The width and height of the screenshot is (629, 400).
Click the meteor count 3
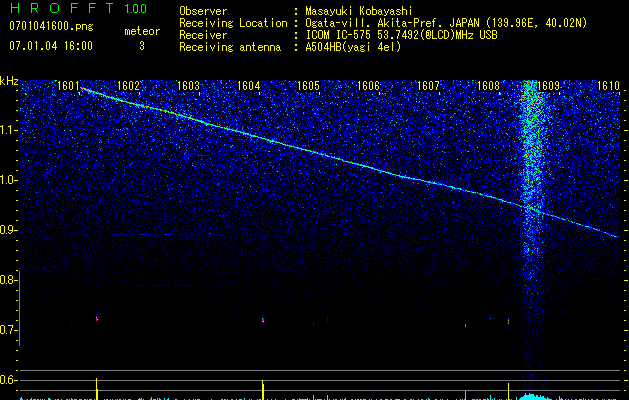tap(142, 46)
